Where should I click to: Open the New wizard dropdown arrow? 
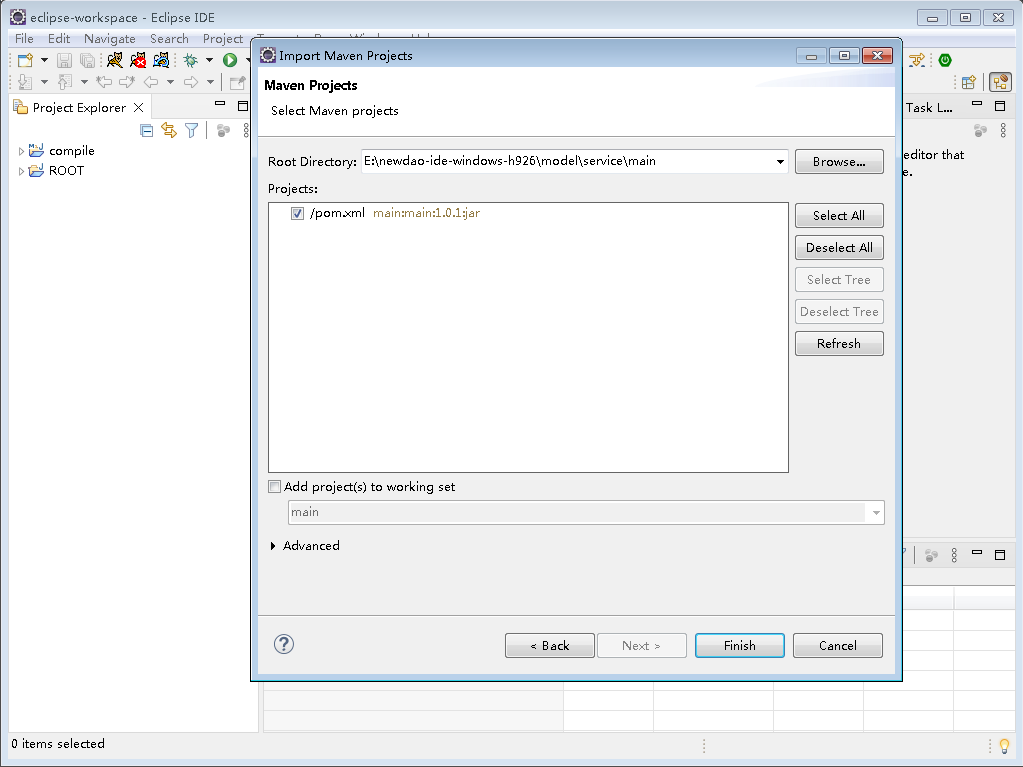coord(44,61)
